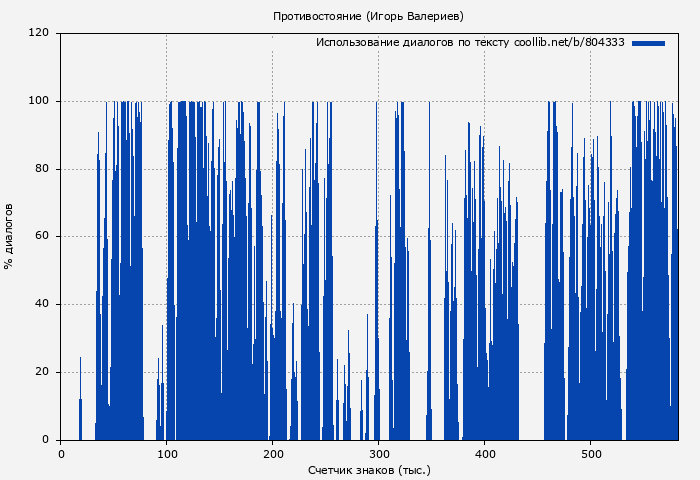Click the y-axis label "% диалогов"
Image resolution: width=700 pixels, height=480 pixels.
tap(9, 236)
